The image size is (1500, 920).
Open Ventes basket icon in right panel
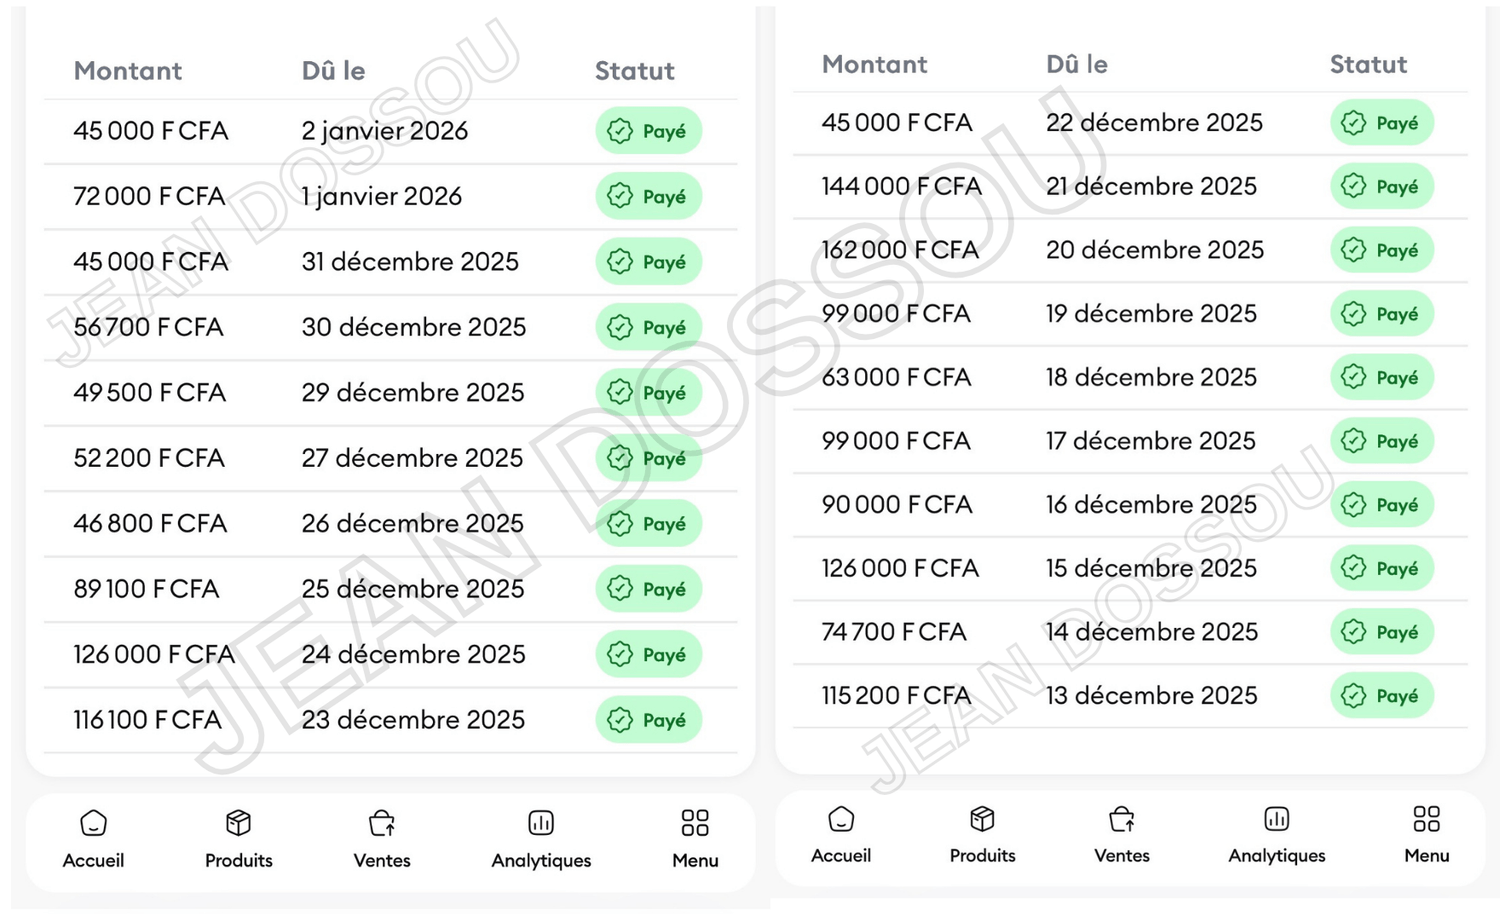point(1122,819)
